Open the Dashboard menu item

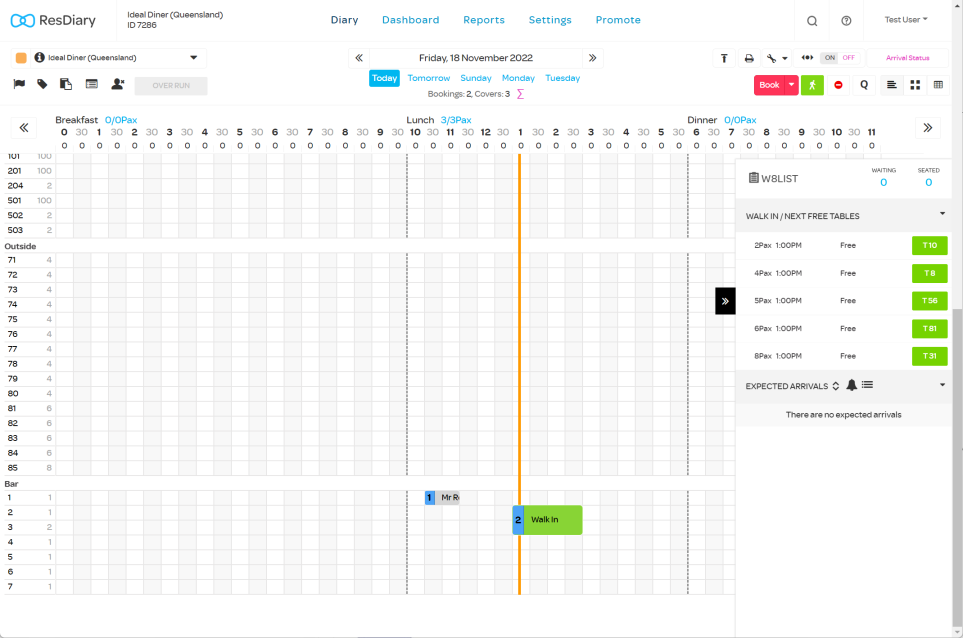(410, 19)
